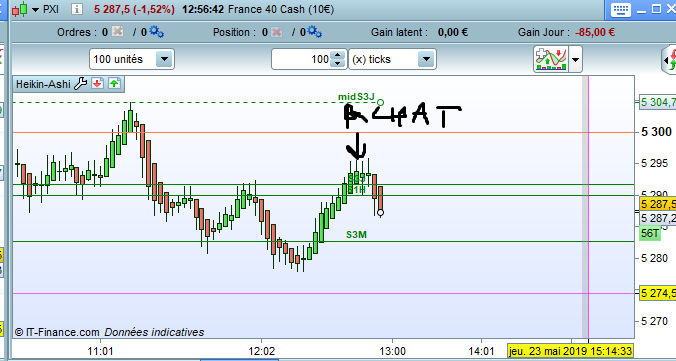Open the Position settings gears icon
This screenshot has height=361, width=676.
[314, 32]
